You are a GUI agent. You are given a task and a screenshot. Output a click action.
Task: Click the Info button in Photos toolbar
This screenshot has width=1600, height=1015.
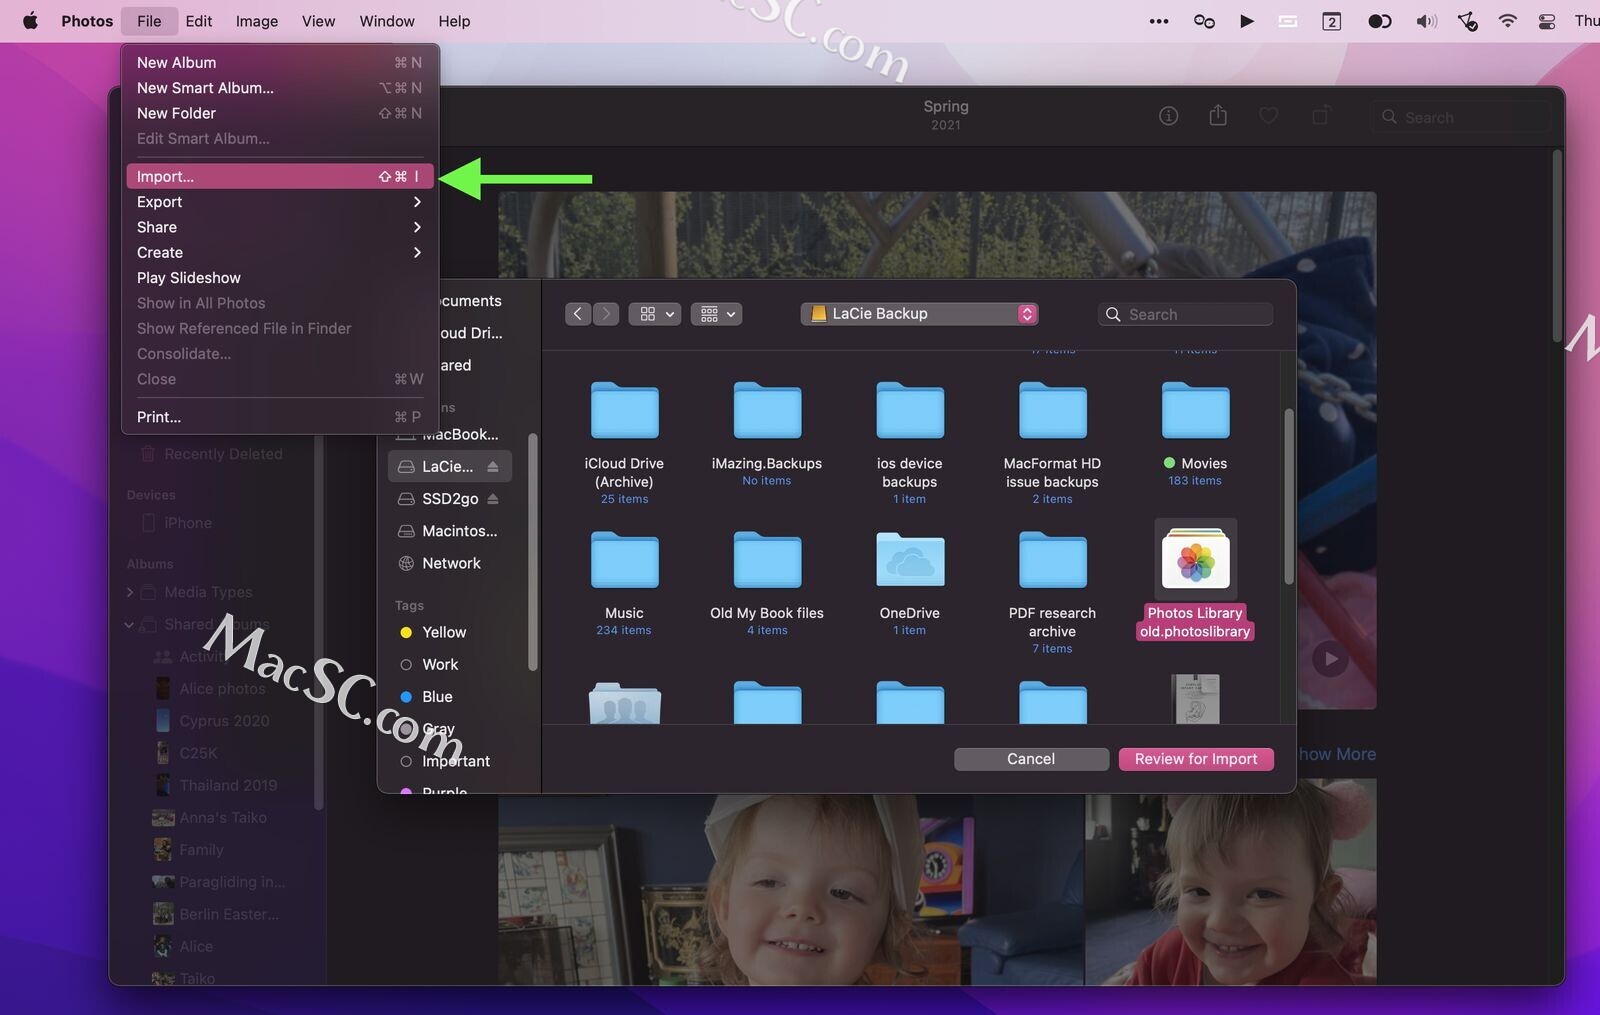1168,116
